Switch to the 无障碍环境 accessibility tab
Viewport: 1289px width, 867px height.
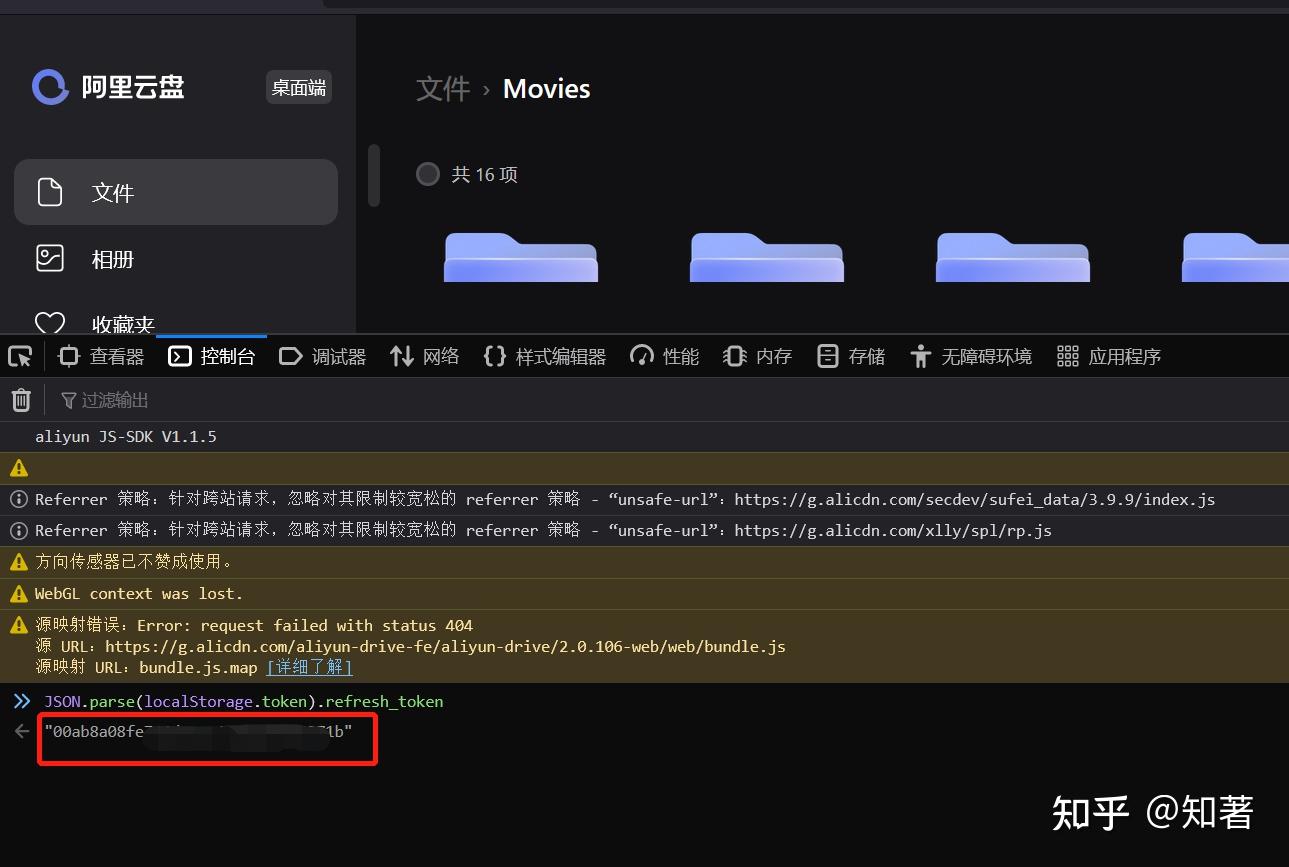[x=971, y=356]
